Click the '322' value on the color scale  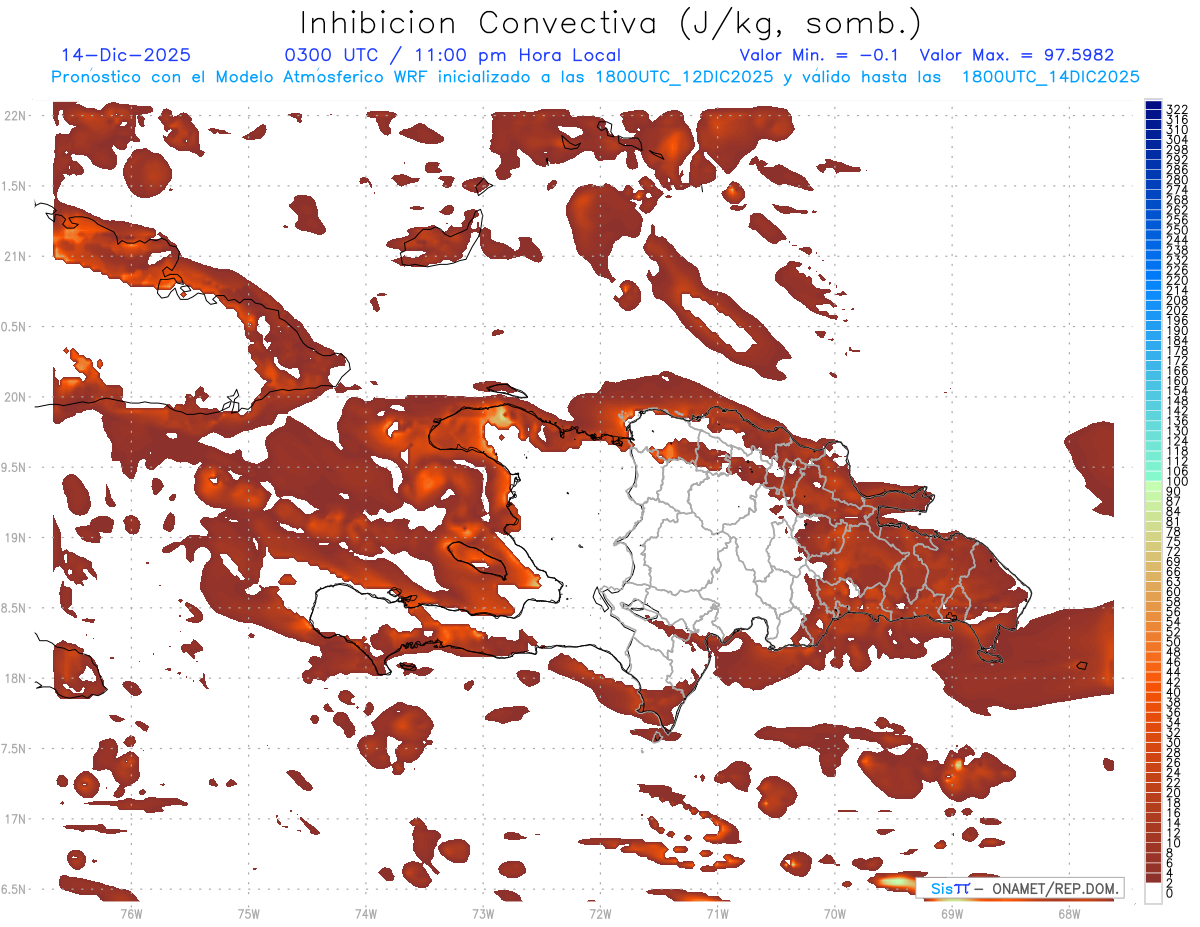tap(1176, 108)
